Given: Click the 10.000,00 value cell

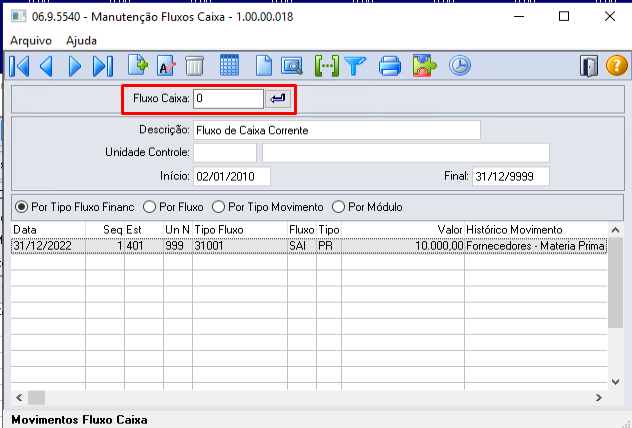Looking at the screenshot, I should (403, 246).
